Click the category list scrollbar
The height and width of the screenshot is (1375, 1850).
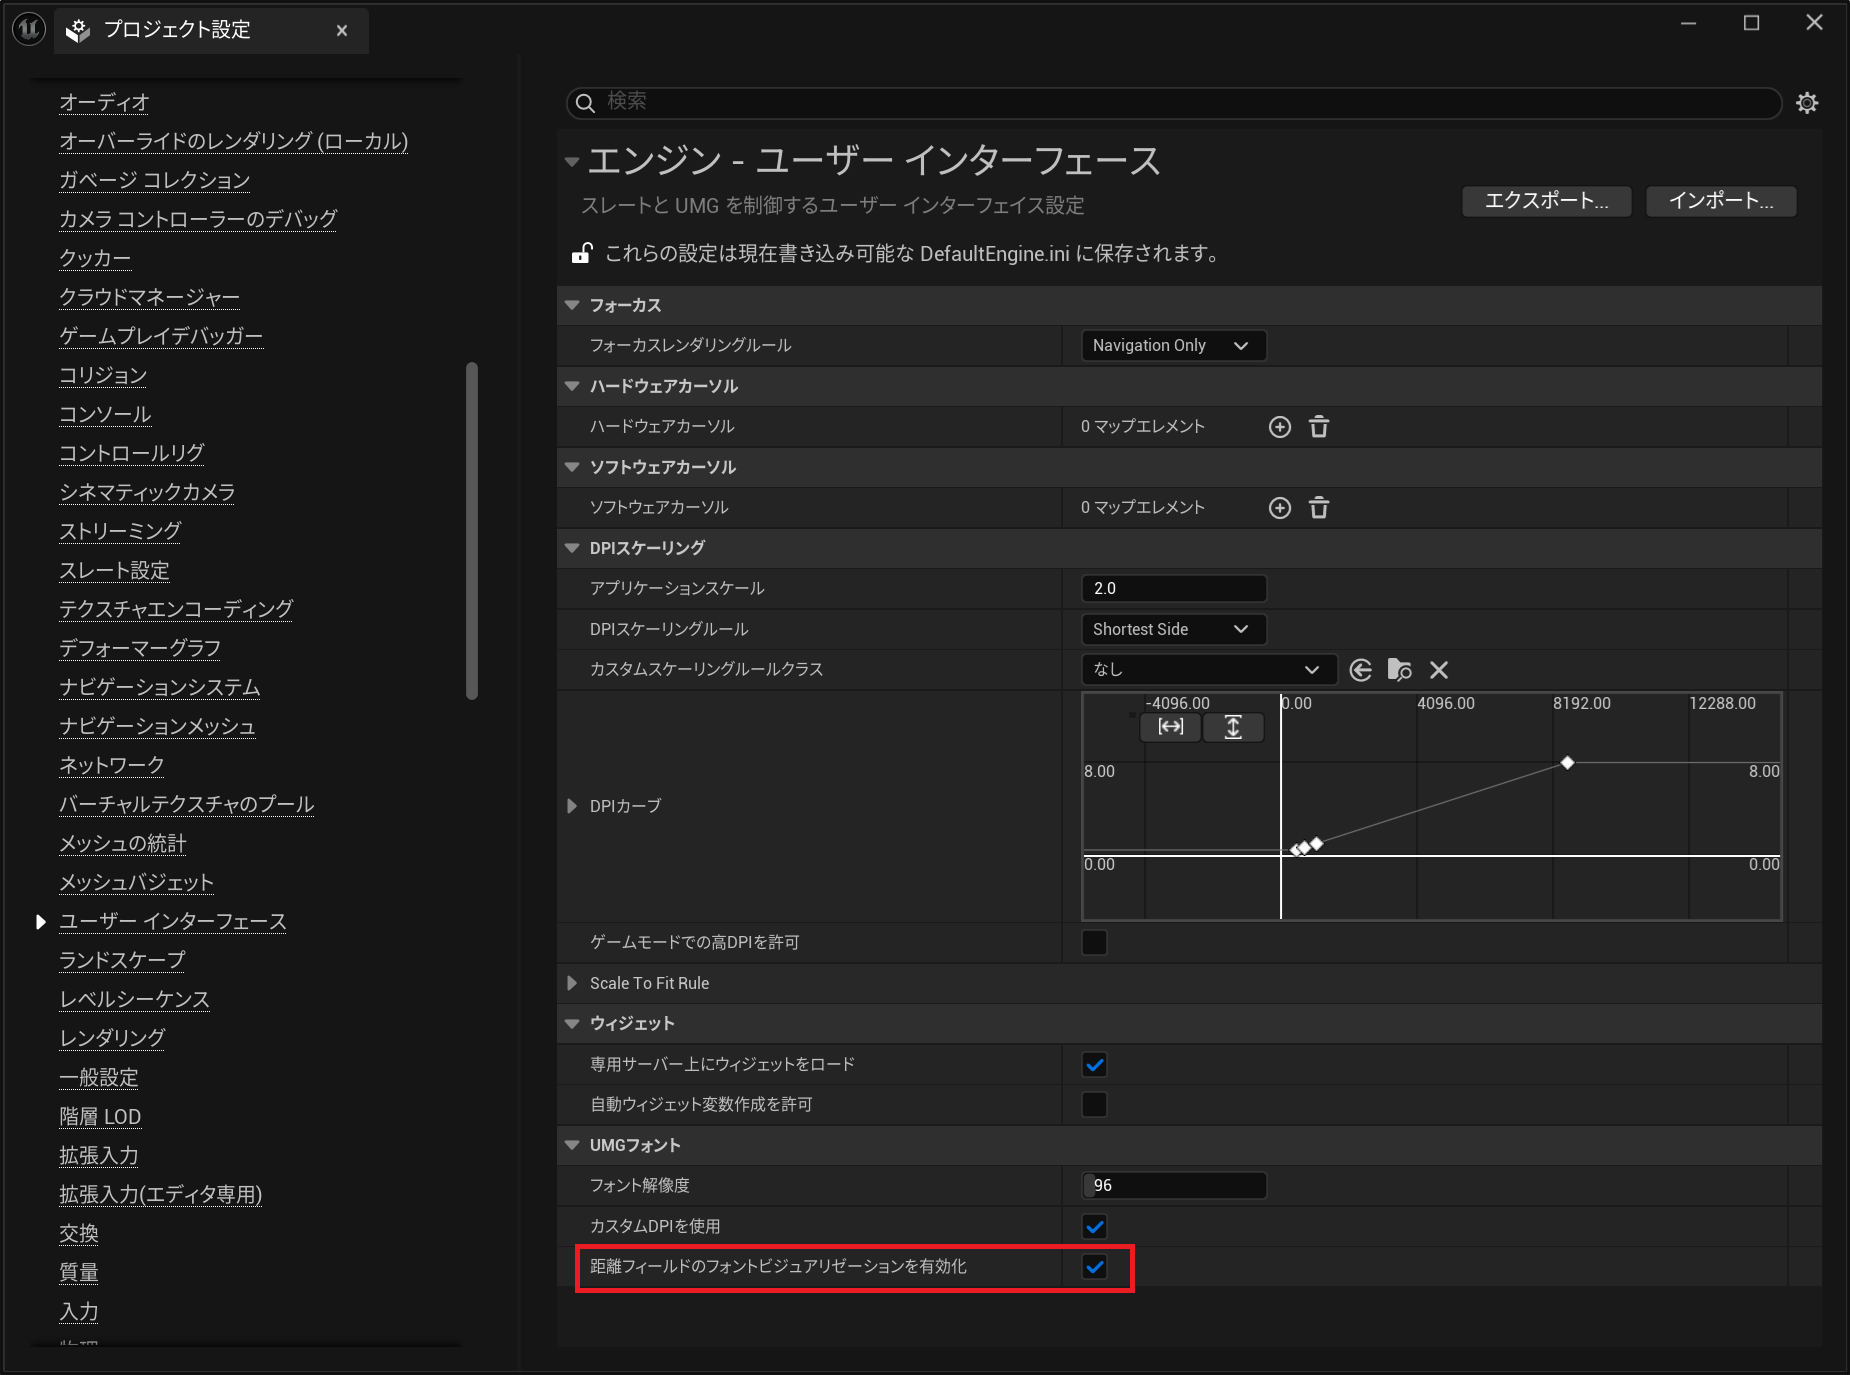pos(472,531)
